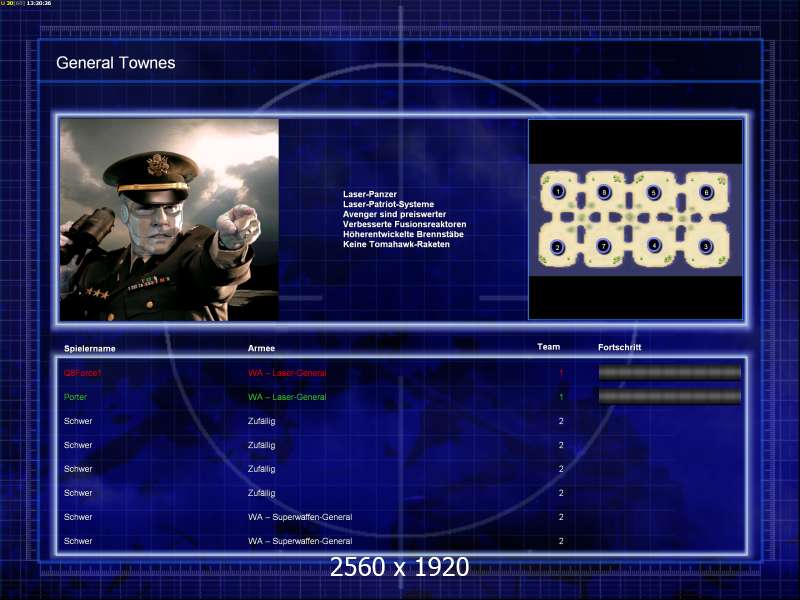Click the Spielername column header
Screen dimensions: 800x600
(x=90, y=348)
